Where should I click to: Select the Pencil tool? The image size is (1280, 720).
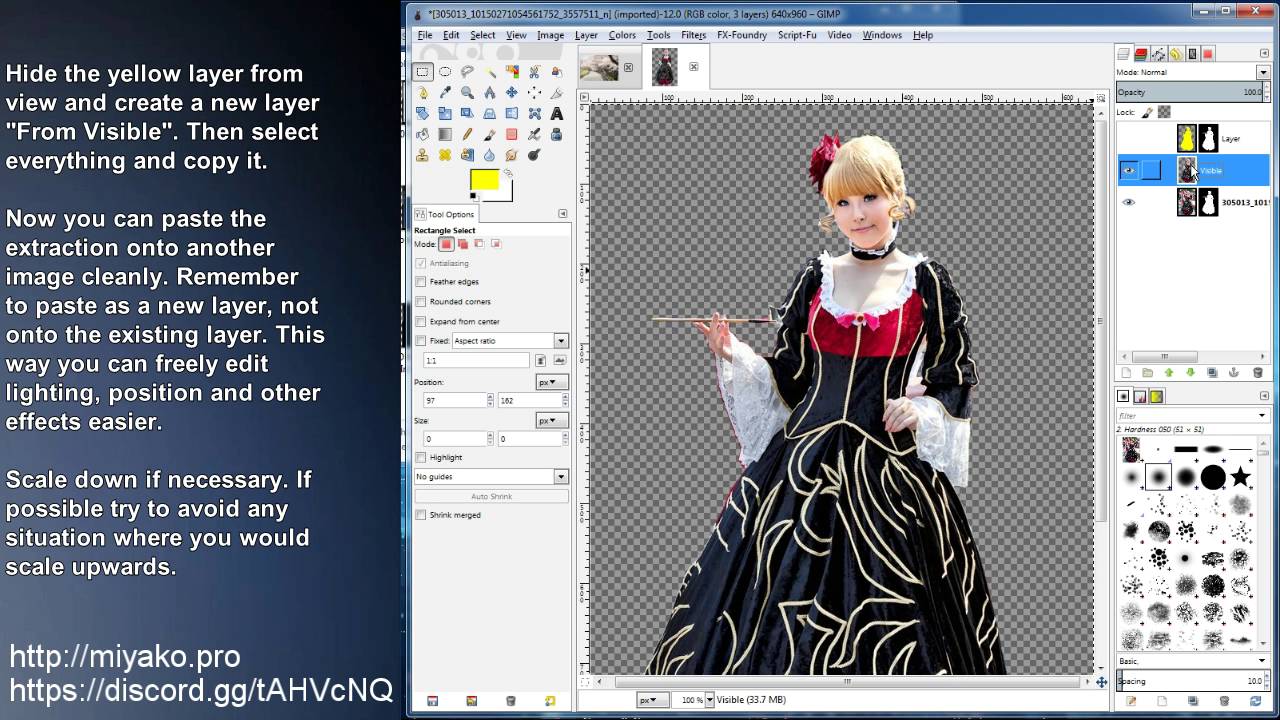point(467,134)
